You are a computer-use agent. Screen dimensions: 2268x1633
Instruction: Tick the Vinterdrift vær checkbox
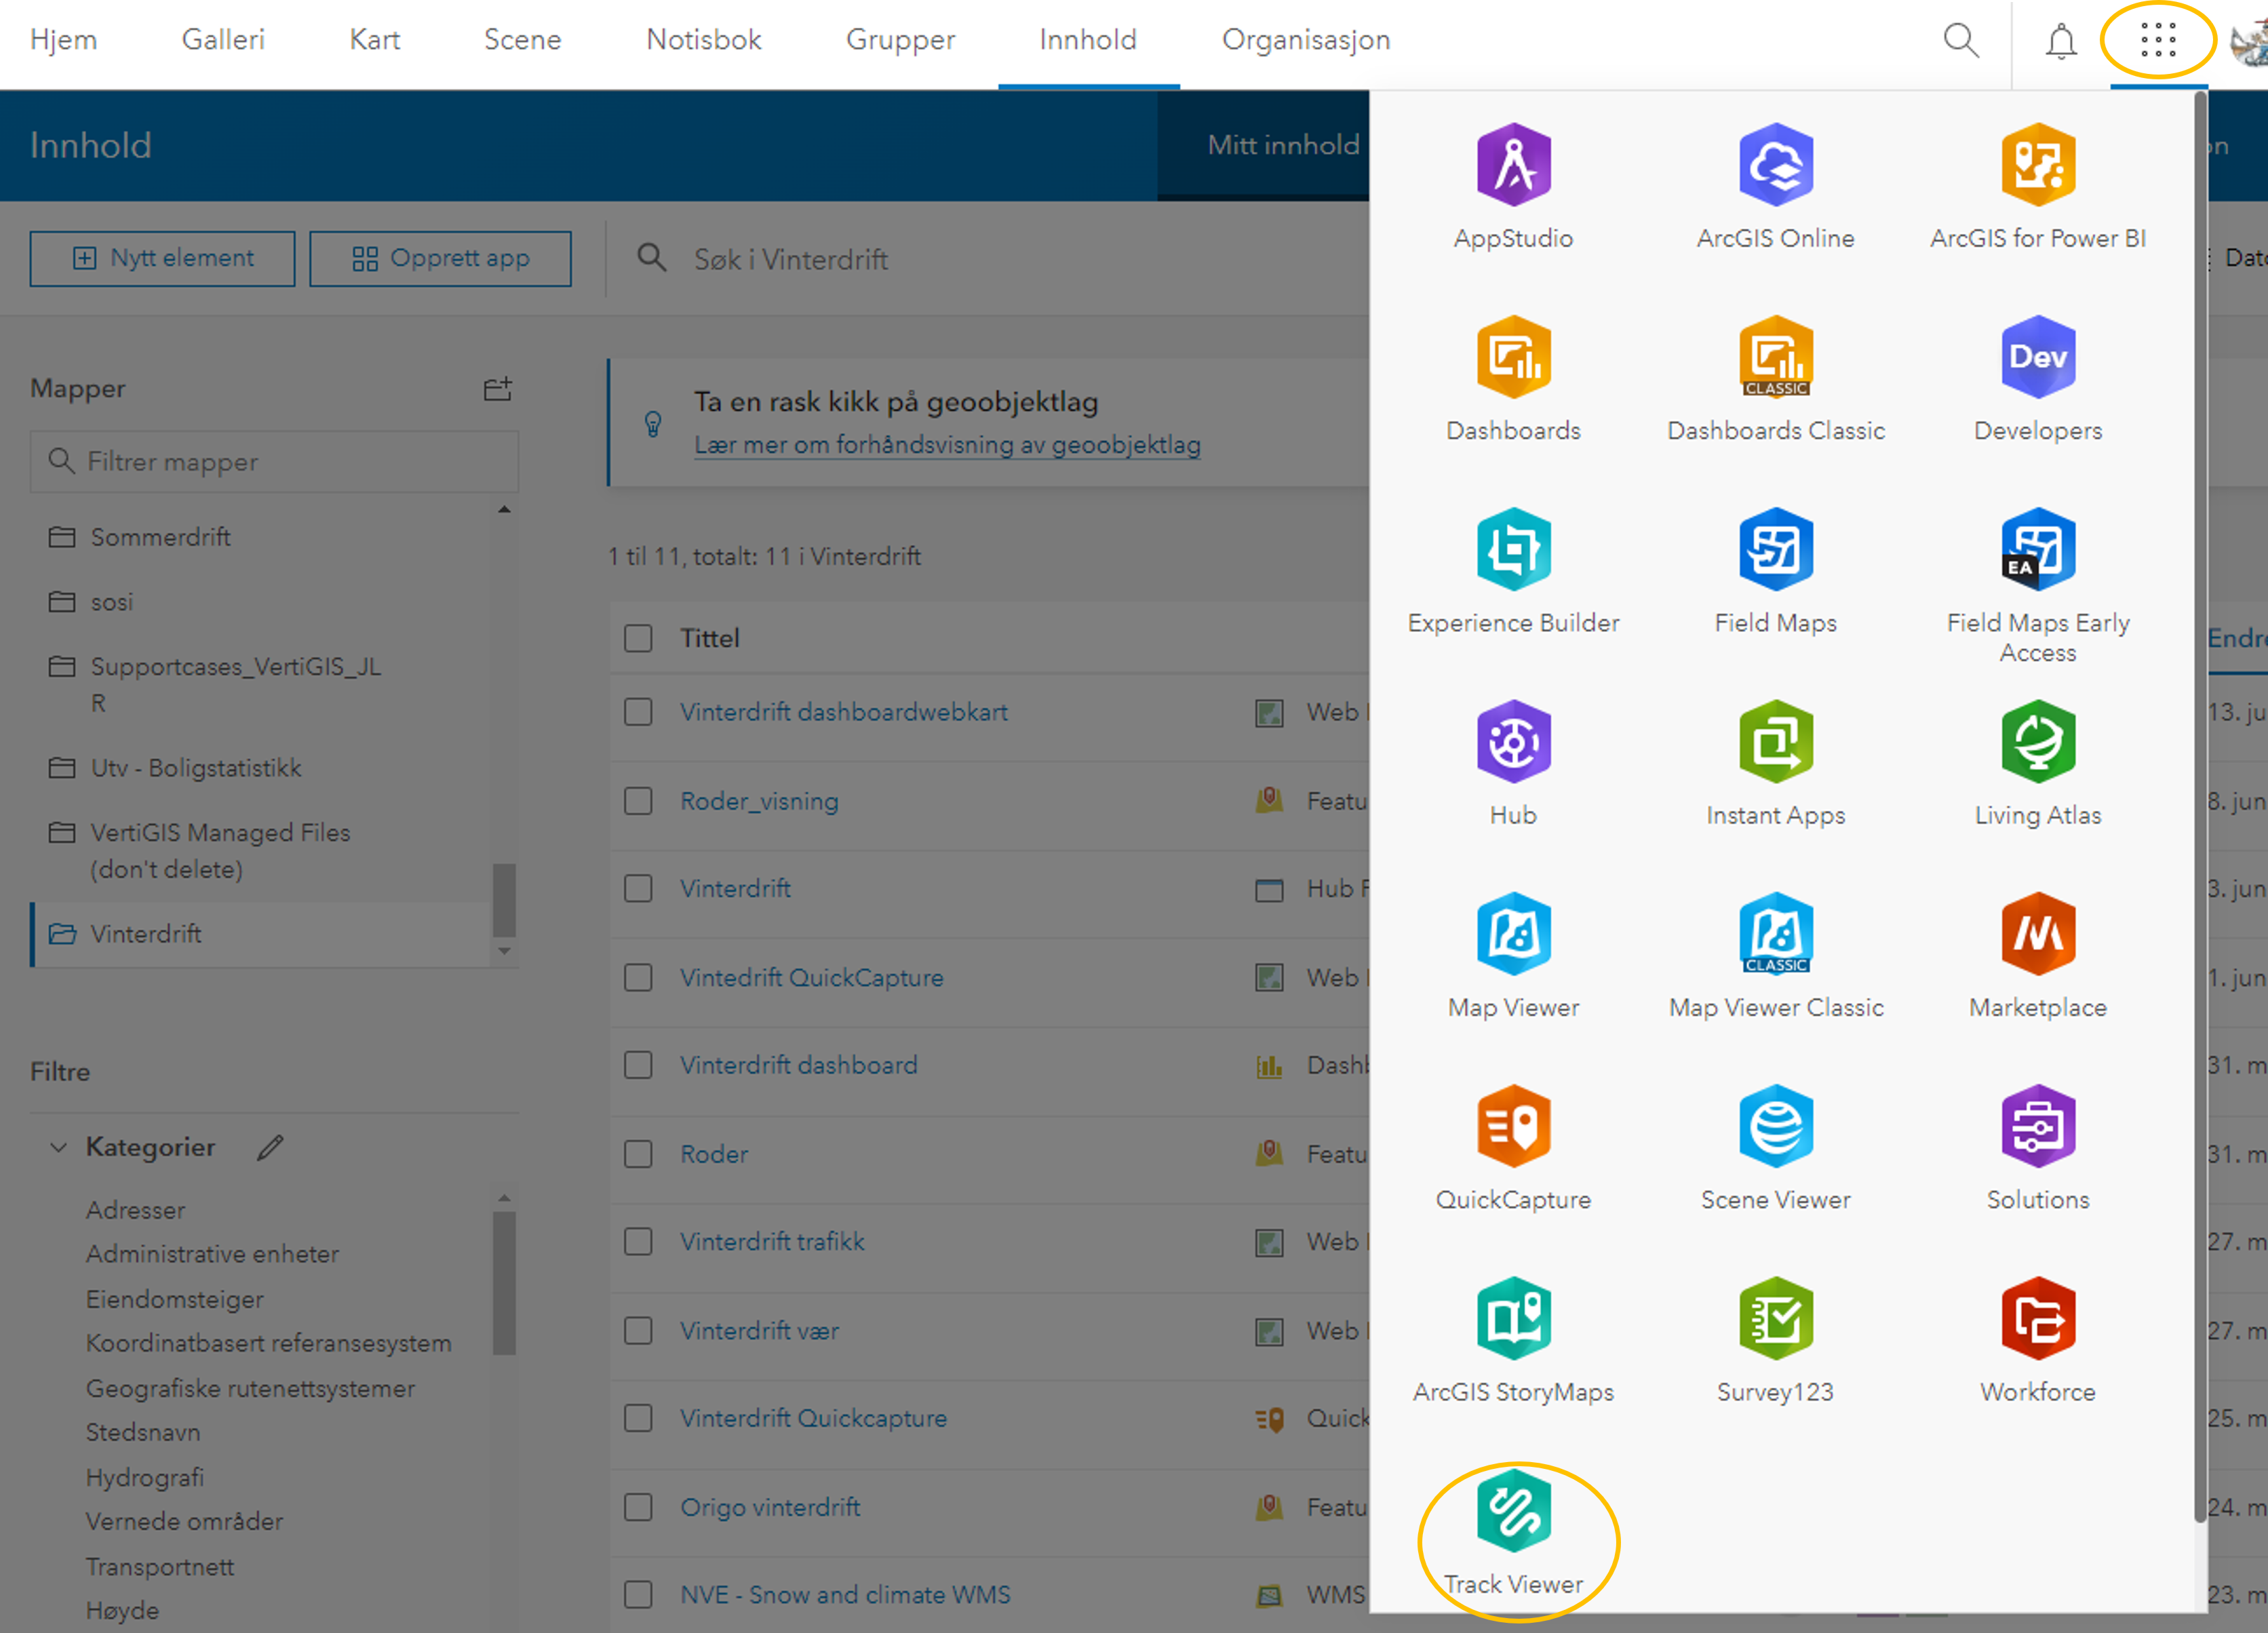(638, 1330)
